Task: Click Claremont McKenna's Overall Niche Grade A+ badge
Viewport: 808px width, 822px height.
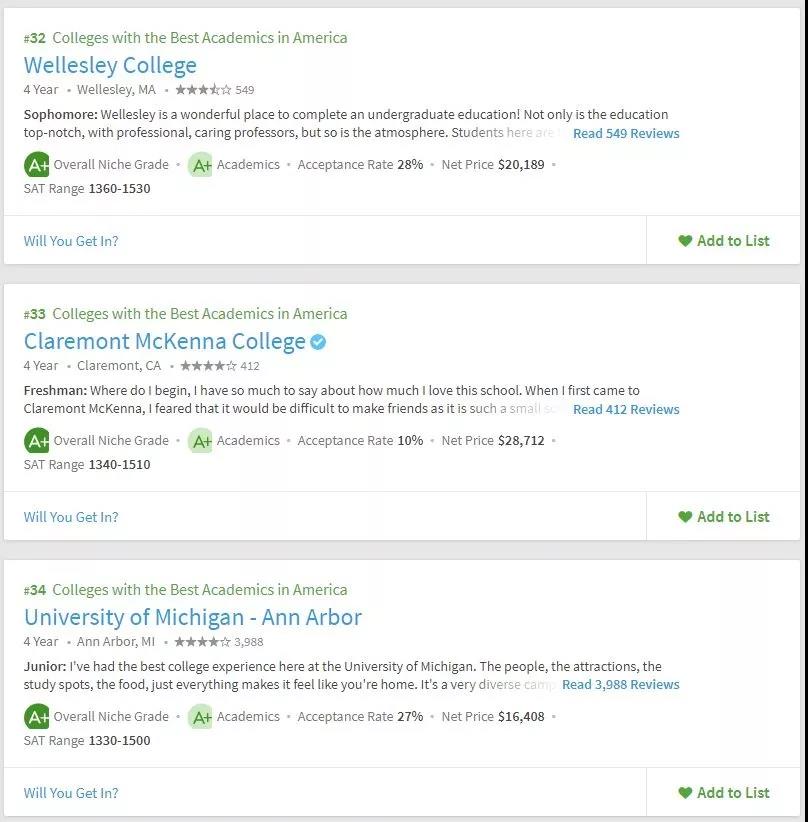Action: [x=37, y=441]
